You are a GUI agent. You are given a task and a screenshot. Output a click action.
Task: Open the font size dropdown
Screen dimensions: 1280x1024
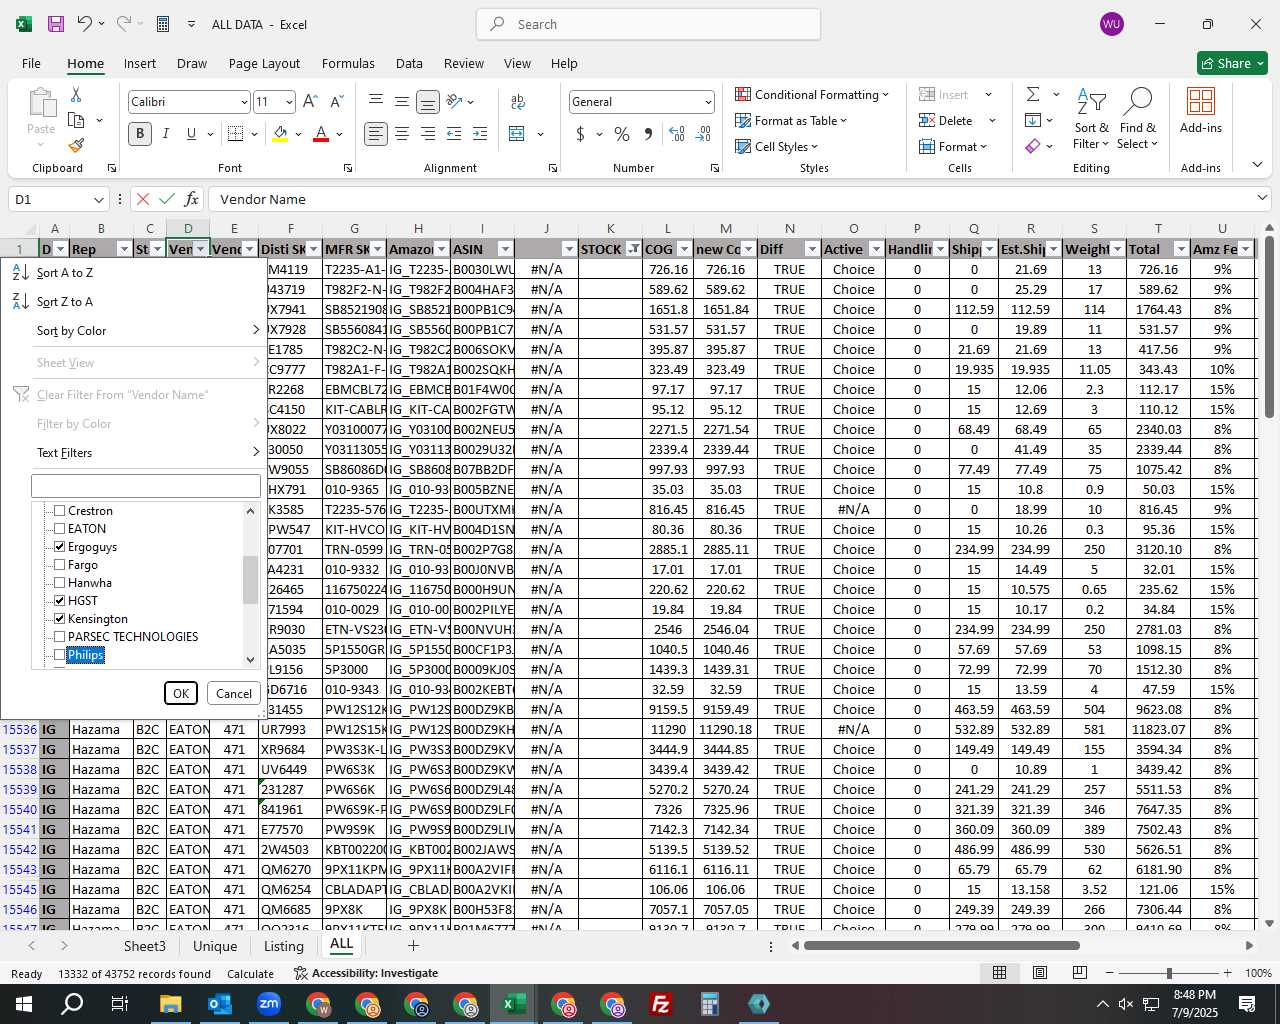coord(289,102)
